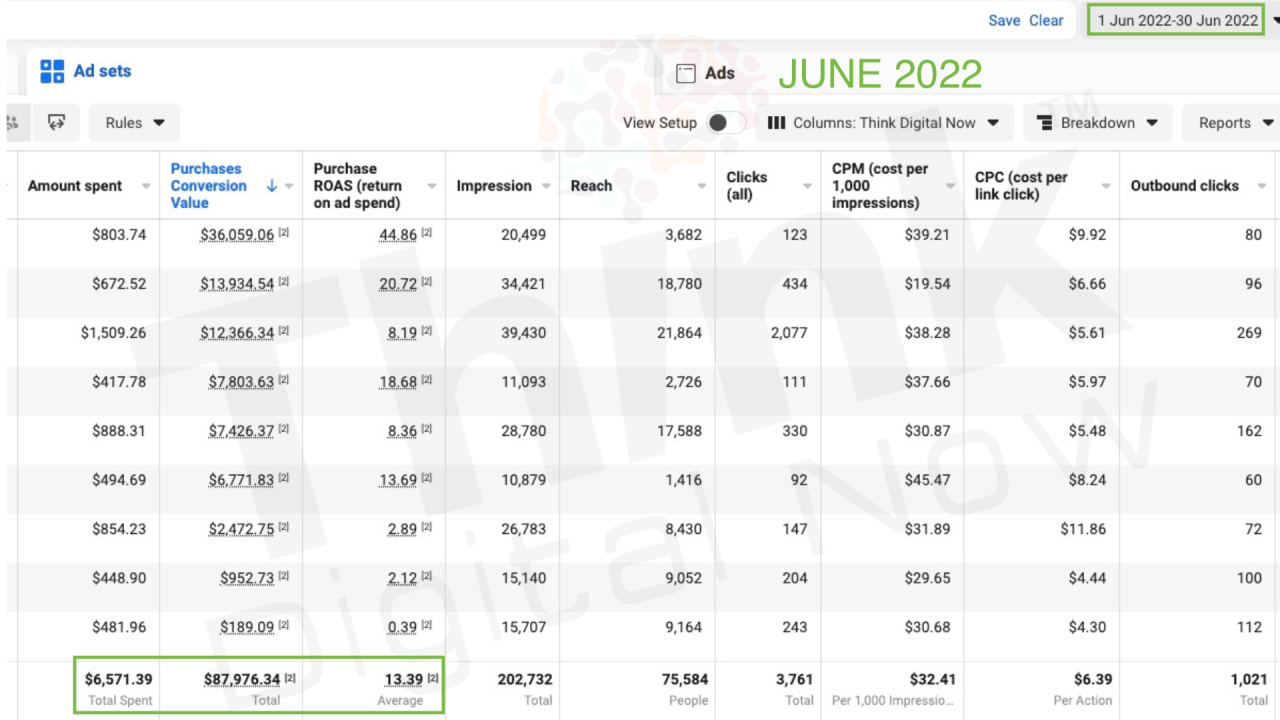The image size is (1280, 720).
Task: Click the Ads tab window icon
Action: point(686,73)
